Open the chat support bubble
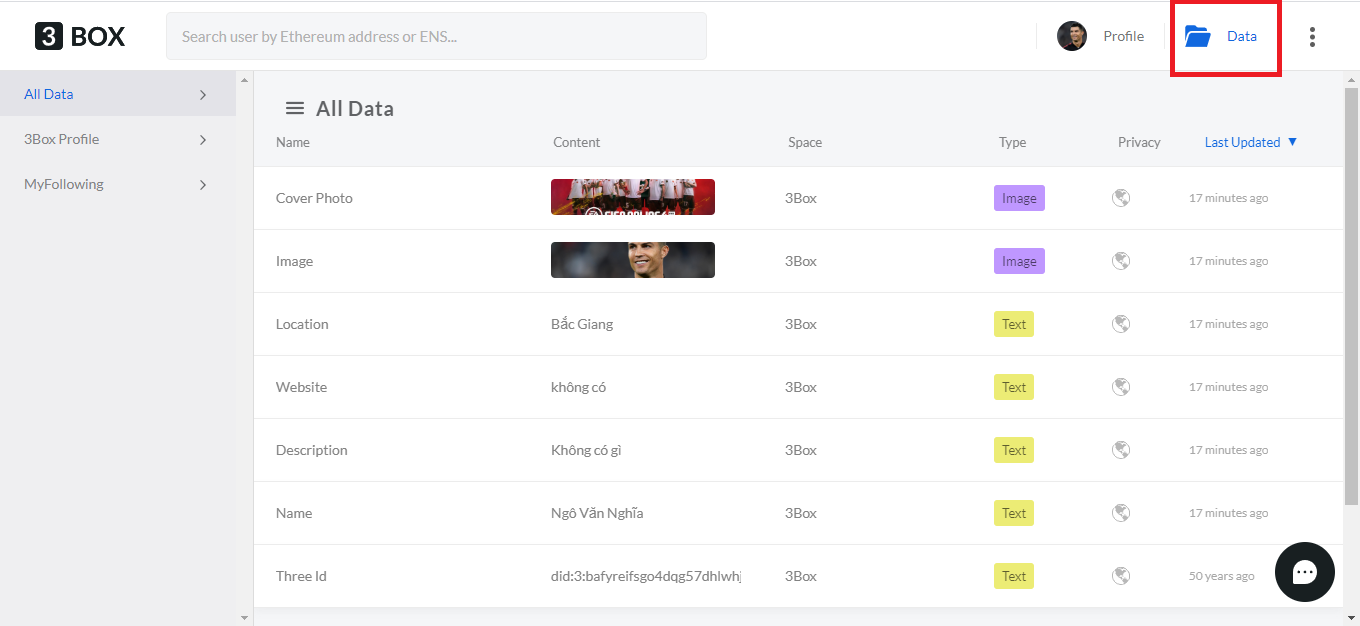 (x=1304, y=572)
